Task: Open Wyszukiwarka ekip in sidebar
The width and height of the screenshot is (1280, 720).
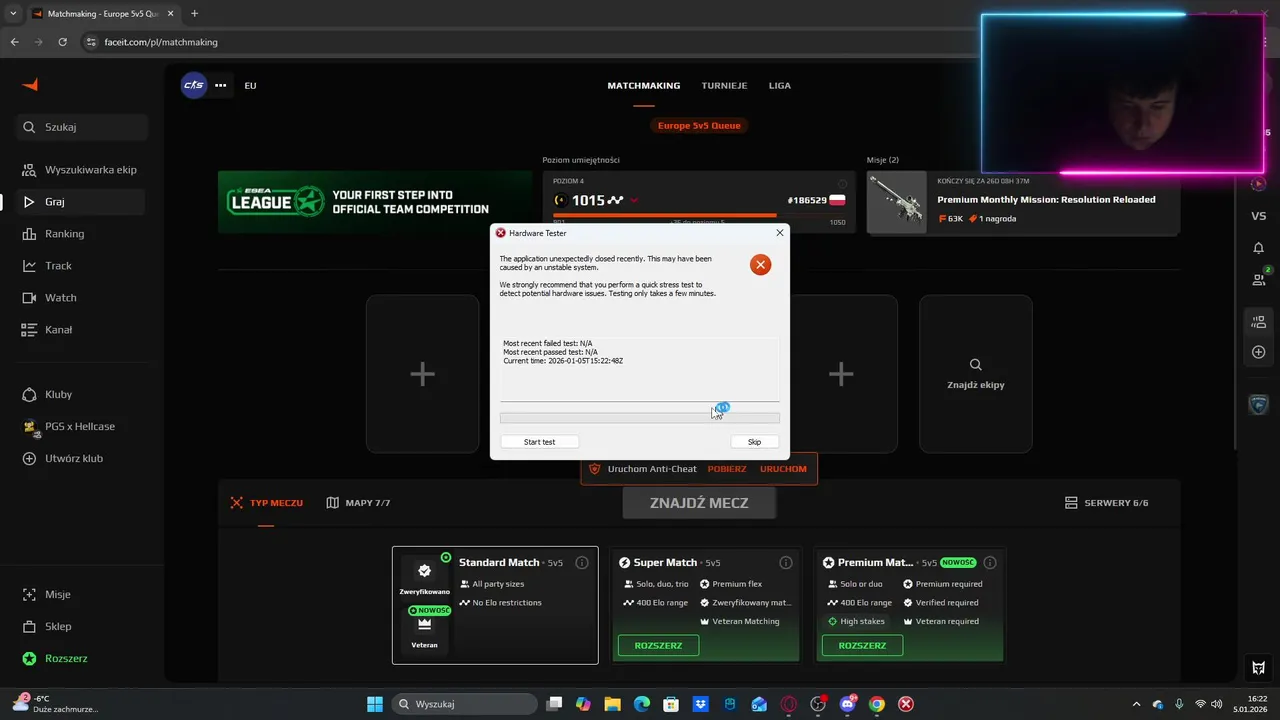Action: pyautogui.click(x=82, y=169)
